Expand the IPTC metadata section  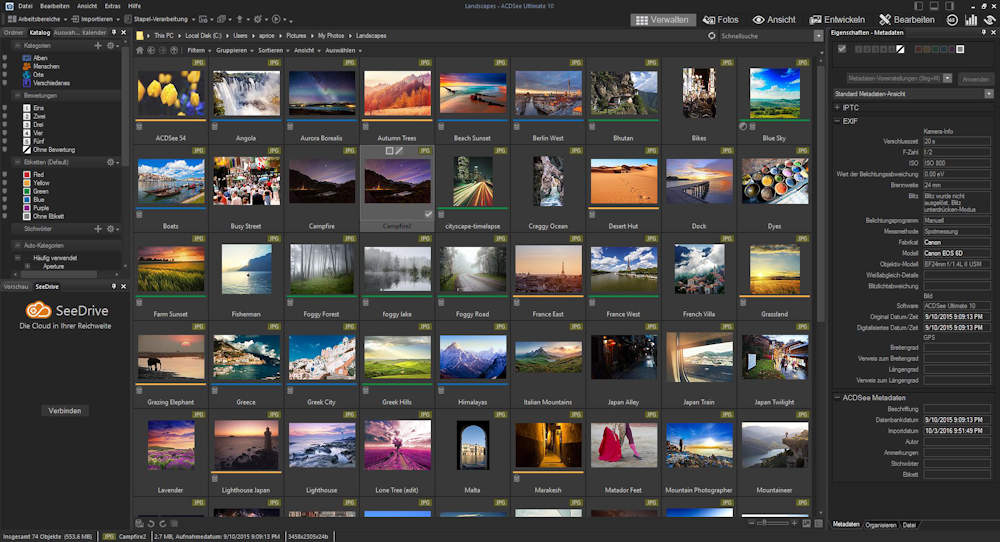click(836, 107)
